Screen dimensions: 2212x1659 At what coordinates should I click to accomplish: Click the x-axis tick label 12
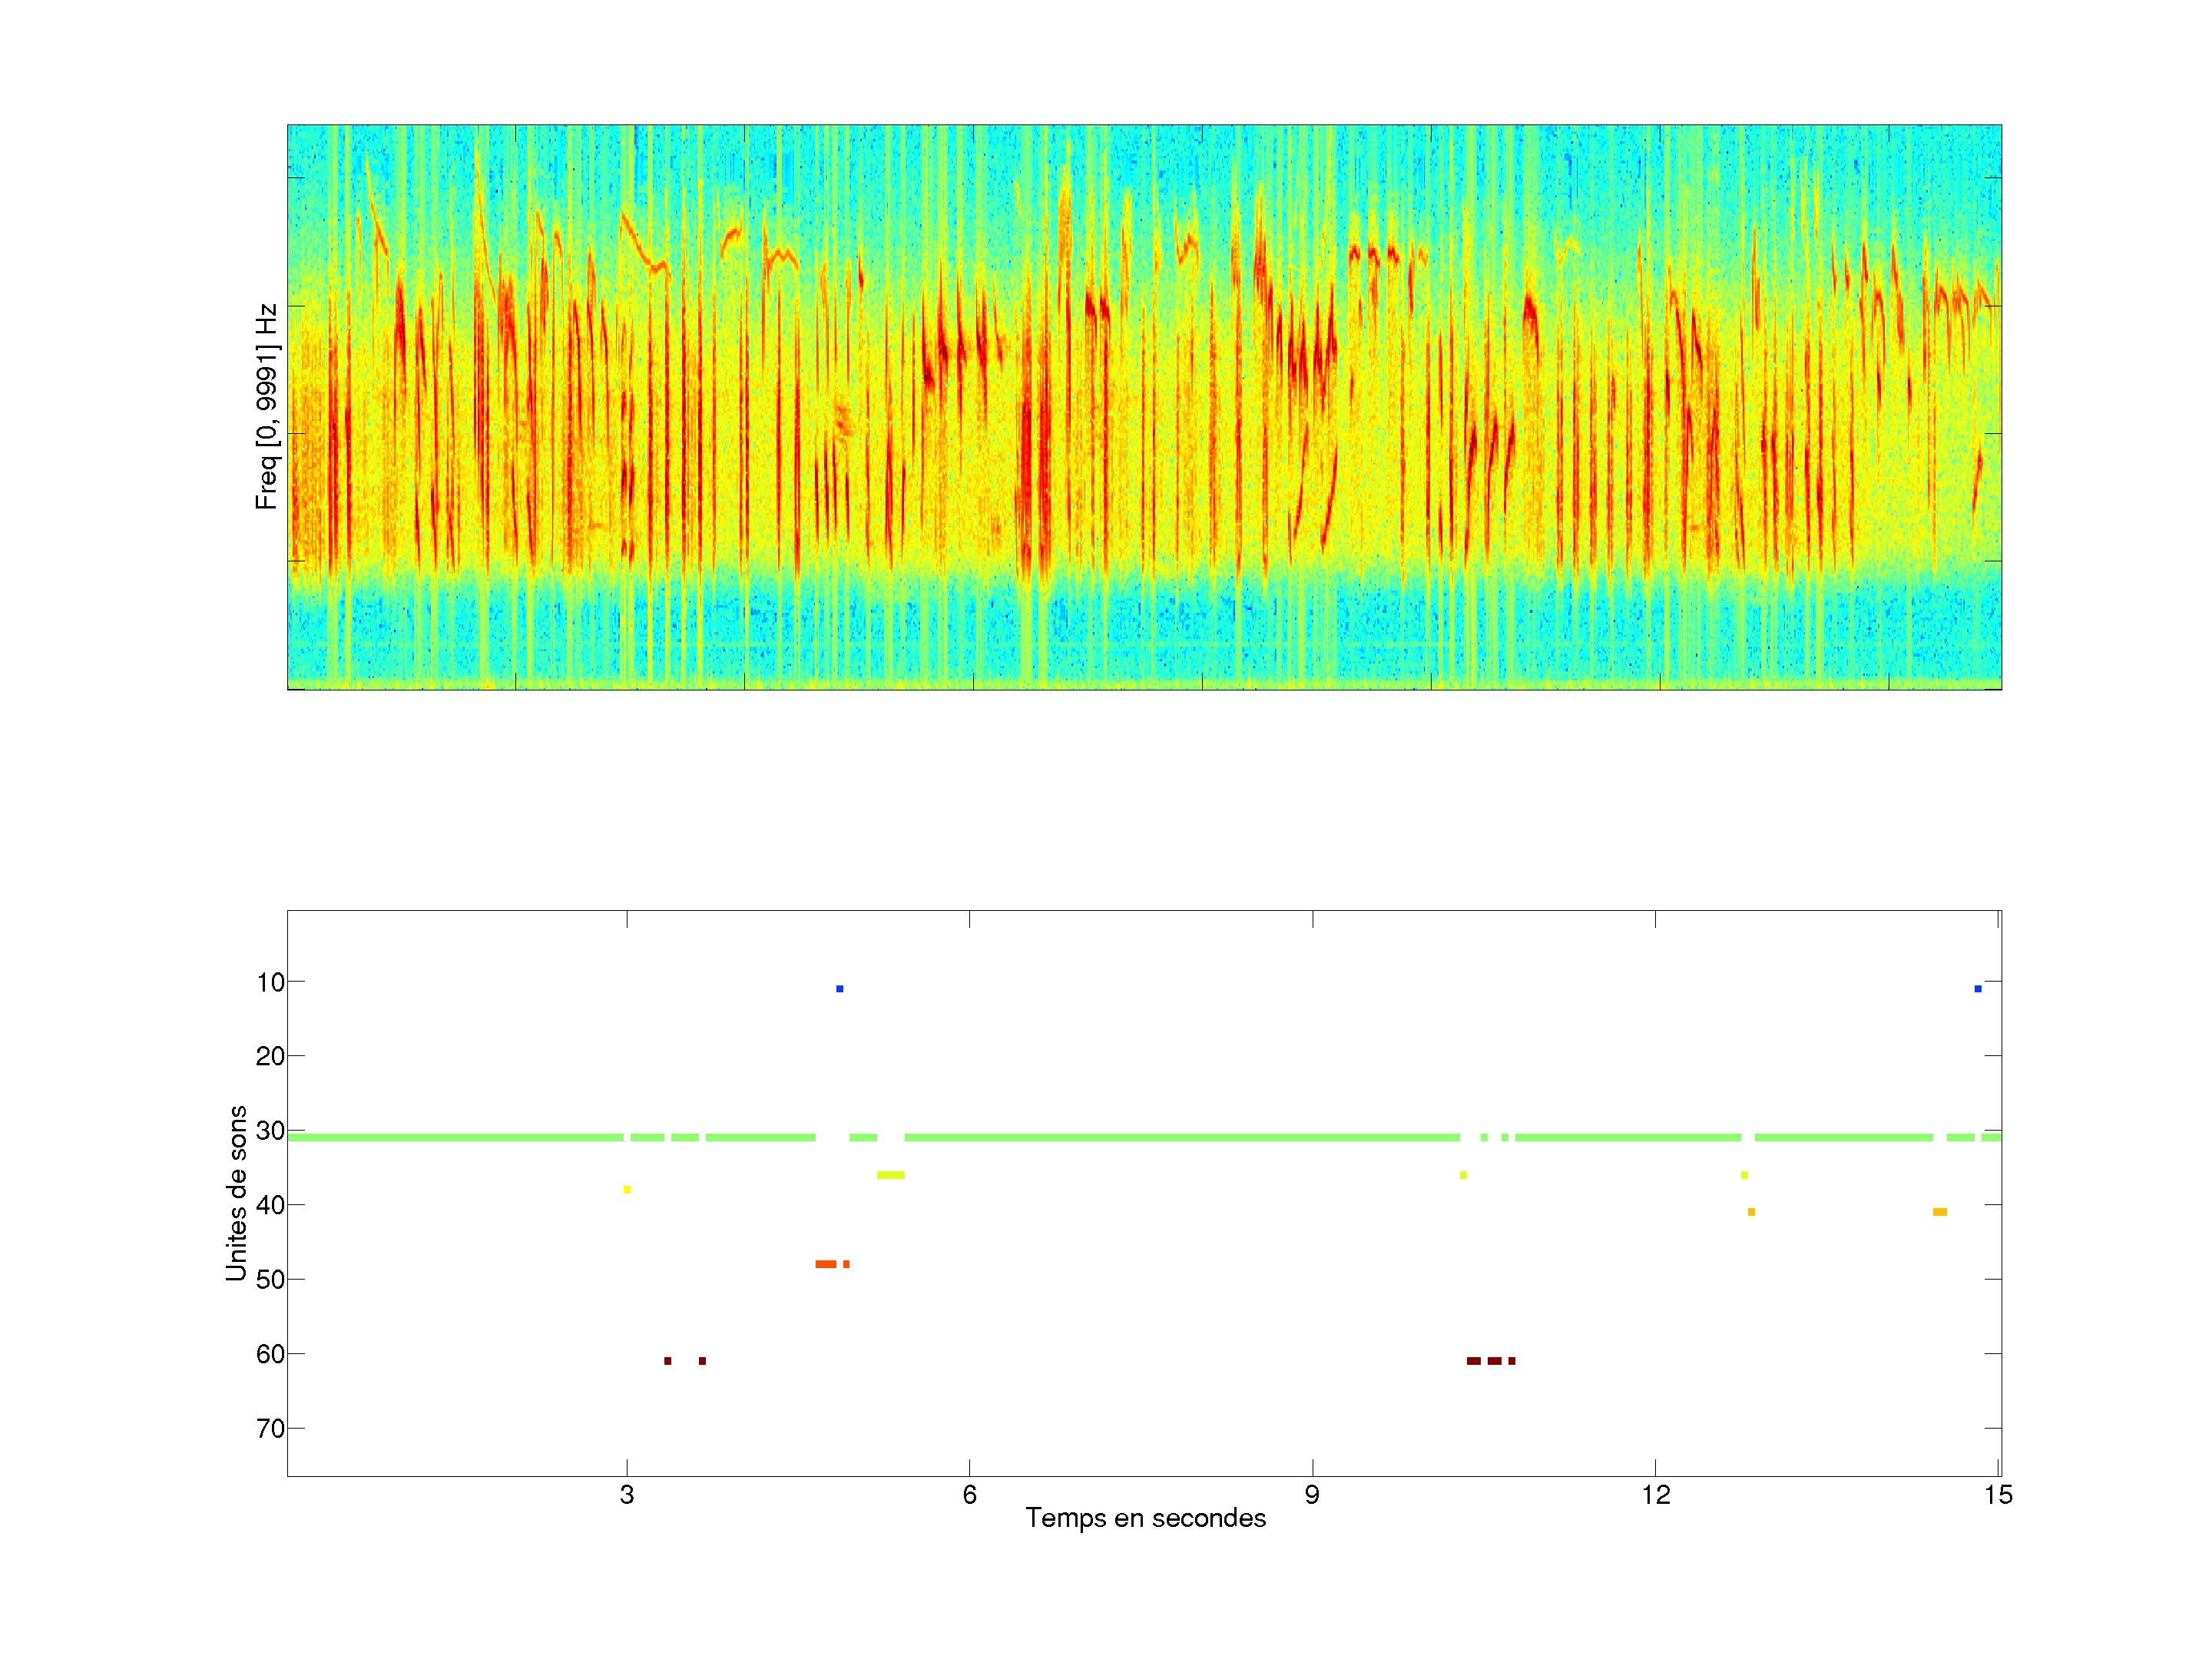click(1655, 1495)
